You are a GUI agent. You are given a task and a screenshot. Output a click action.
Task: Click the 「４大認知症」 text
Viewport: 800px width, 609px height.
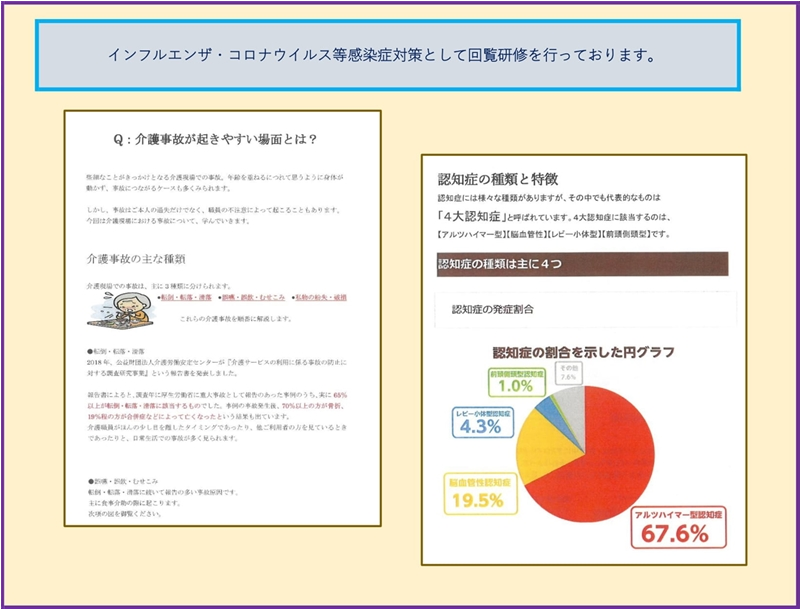472,216
